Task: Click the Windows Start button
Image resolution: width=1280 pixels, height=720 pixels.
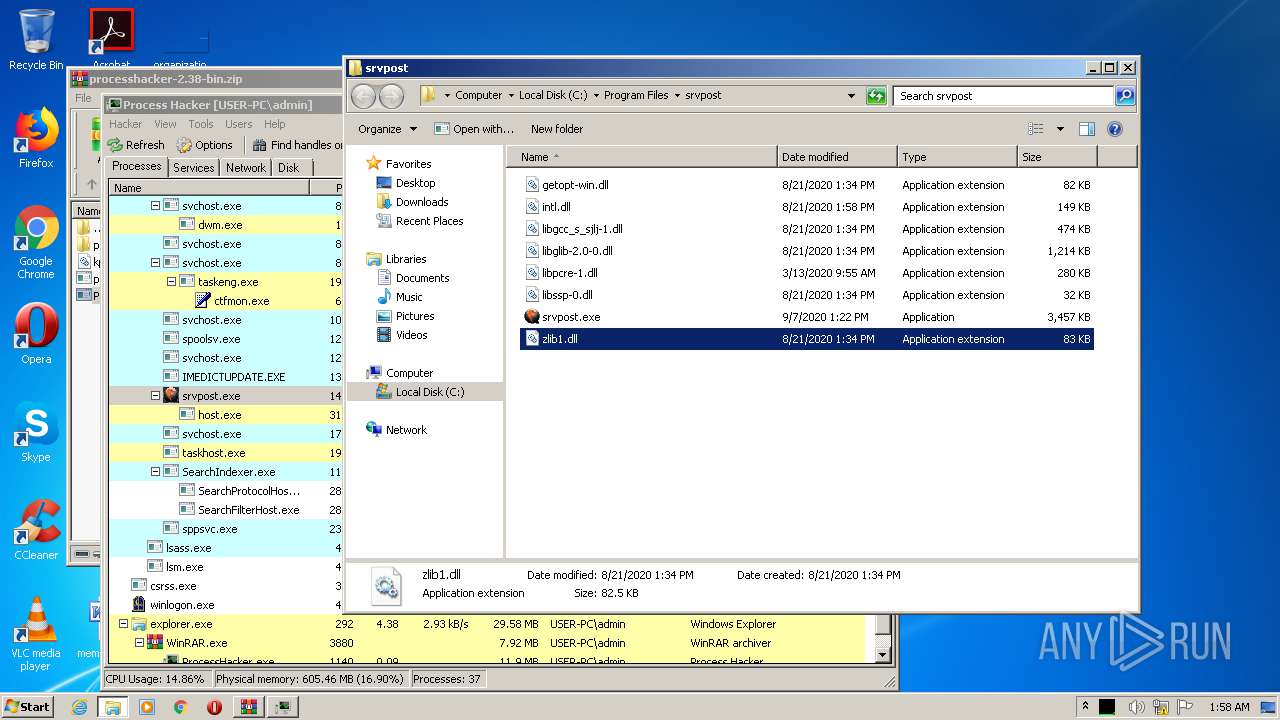Action: tap(28, 707)
